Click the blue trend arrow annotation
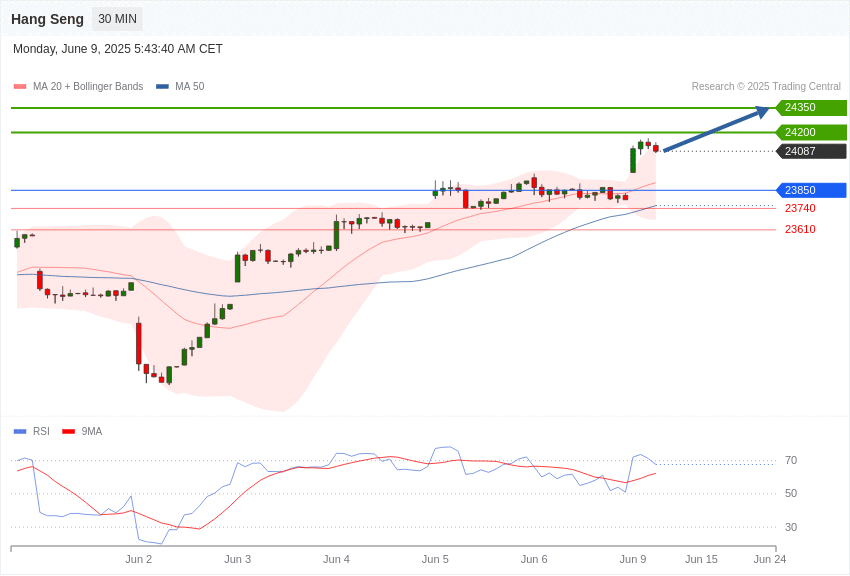Image resolution: width=850 pixels, height=576 pixels. [x=715, y=130]
